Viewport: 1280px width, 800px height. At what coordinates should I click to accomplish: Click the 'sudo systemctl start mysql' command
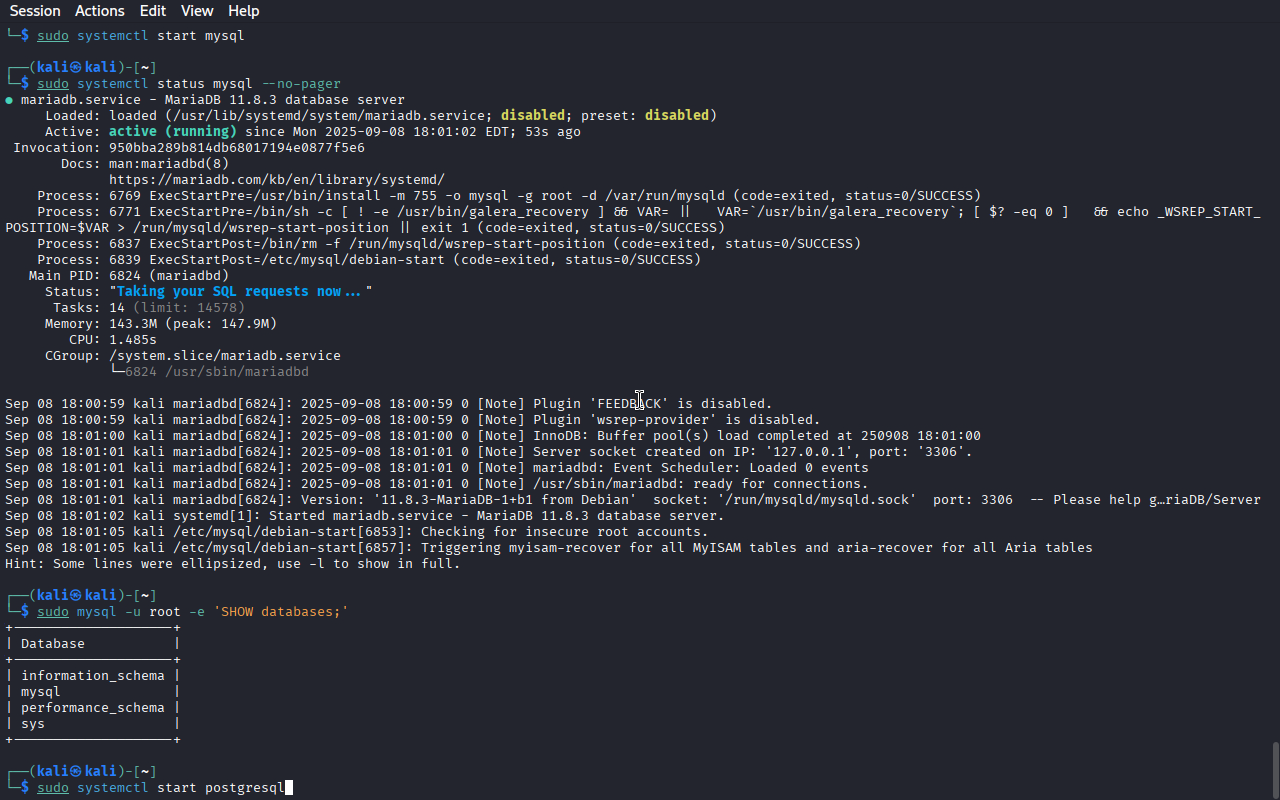tap(141, 36)
